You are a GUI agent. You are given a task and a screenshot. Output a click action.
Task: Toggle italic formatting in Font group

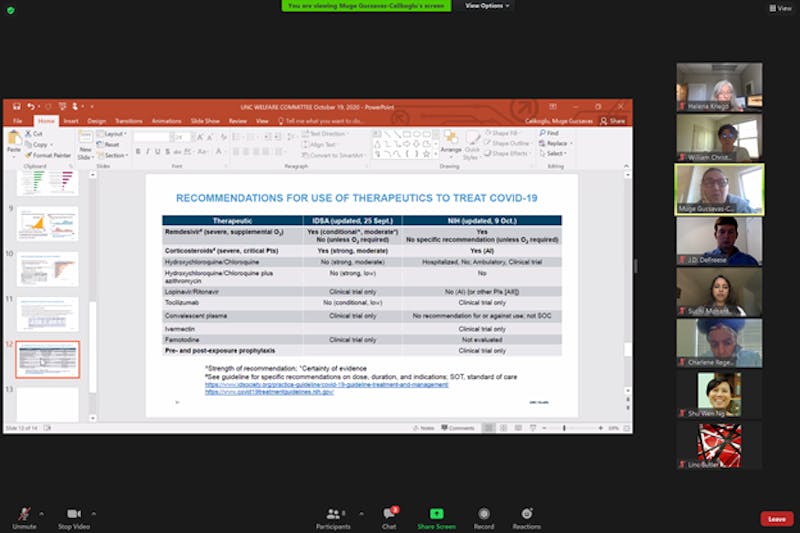click(x=148, y=152)
